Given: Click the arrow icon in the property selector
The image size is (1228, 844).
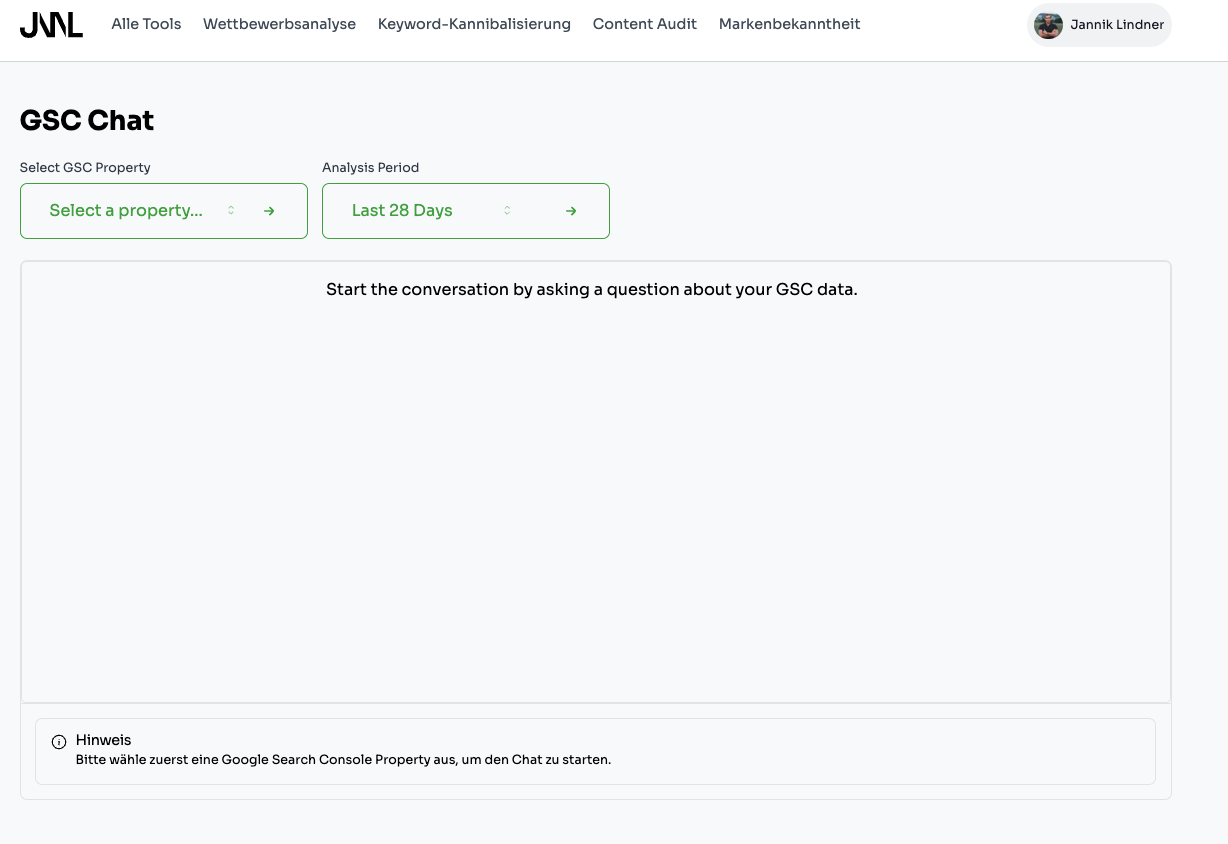Looking at the screenshot, I should [x=269, y=210].
